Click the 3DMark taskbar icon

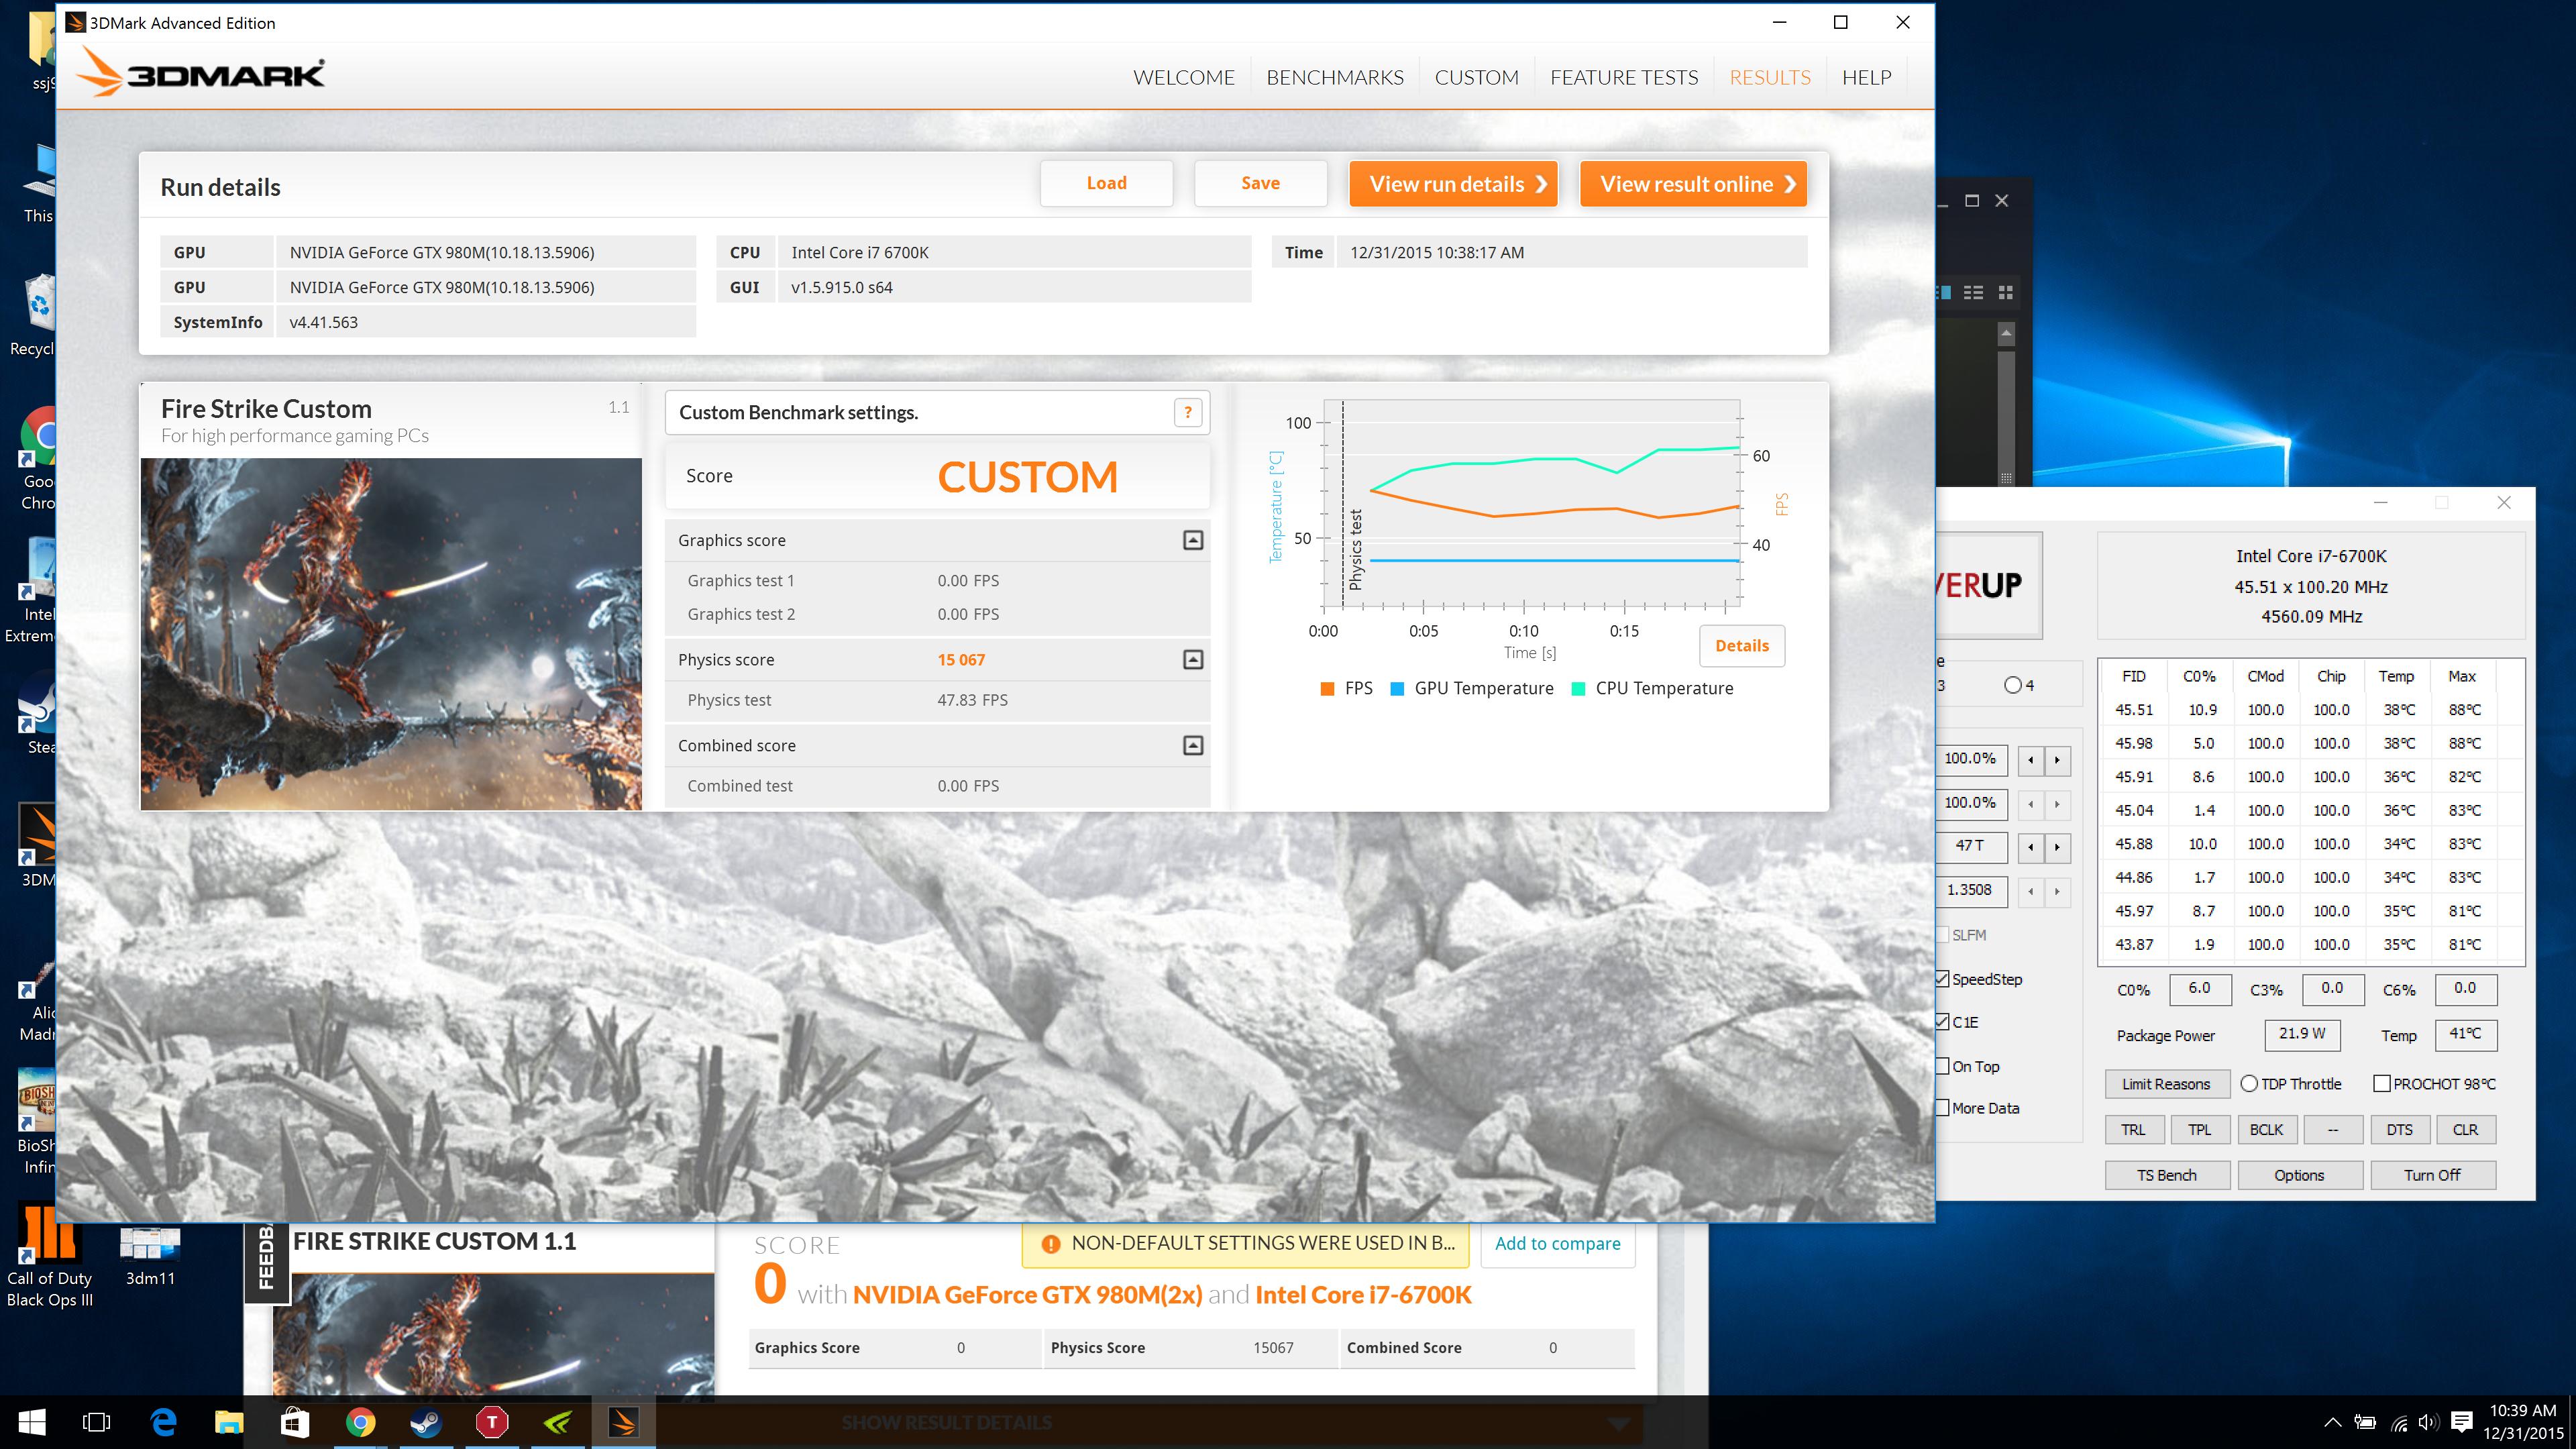click(623, 1422)
